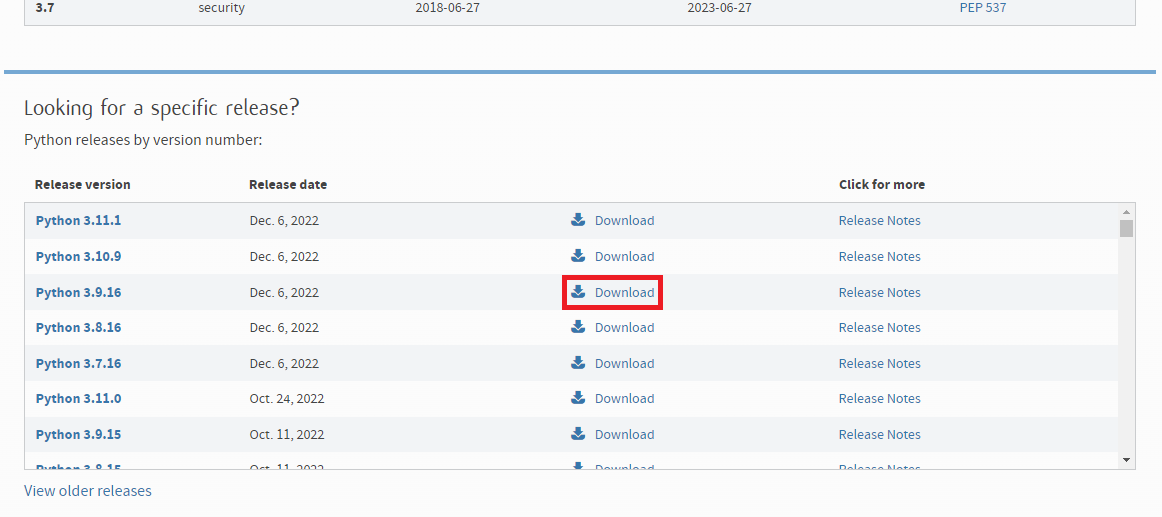View Release Notes for Python 3.8.16
The width and height of the screenshot is (1162, 517).
coord(880,327)
